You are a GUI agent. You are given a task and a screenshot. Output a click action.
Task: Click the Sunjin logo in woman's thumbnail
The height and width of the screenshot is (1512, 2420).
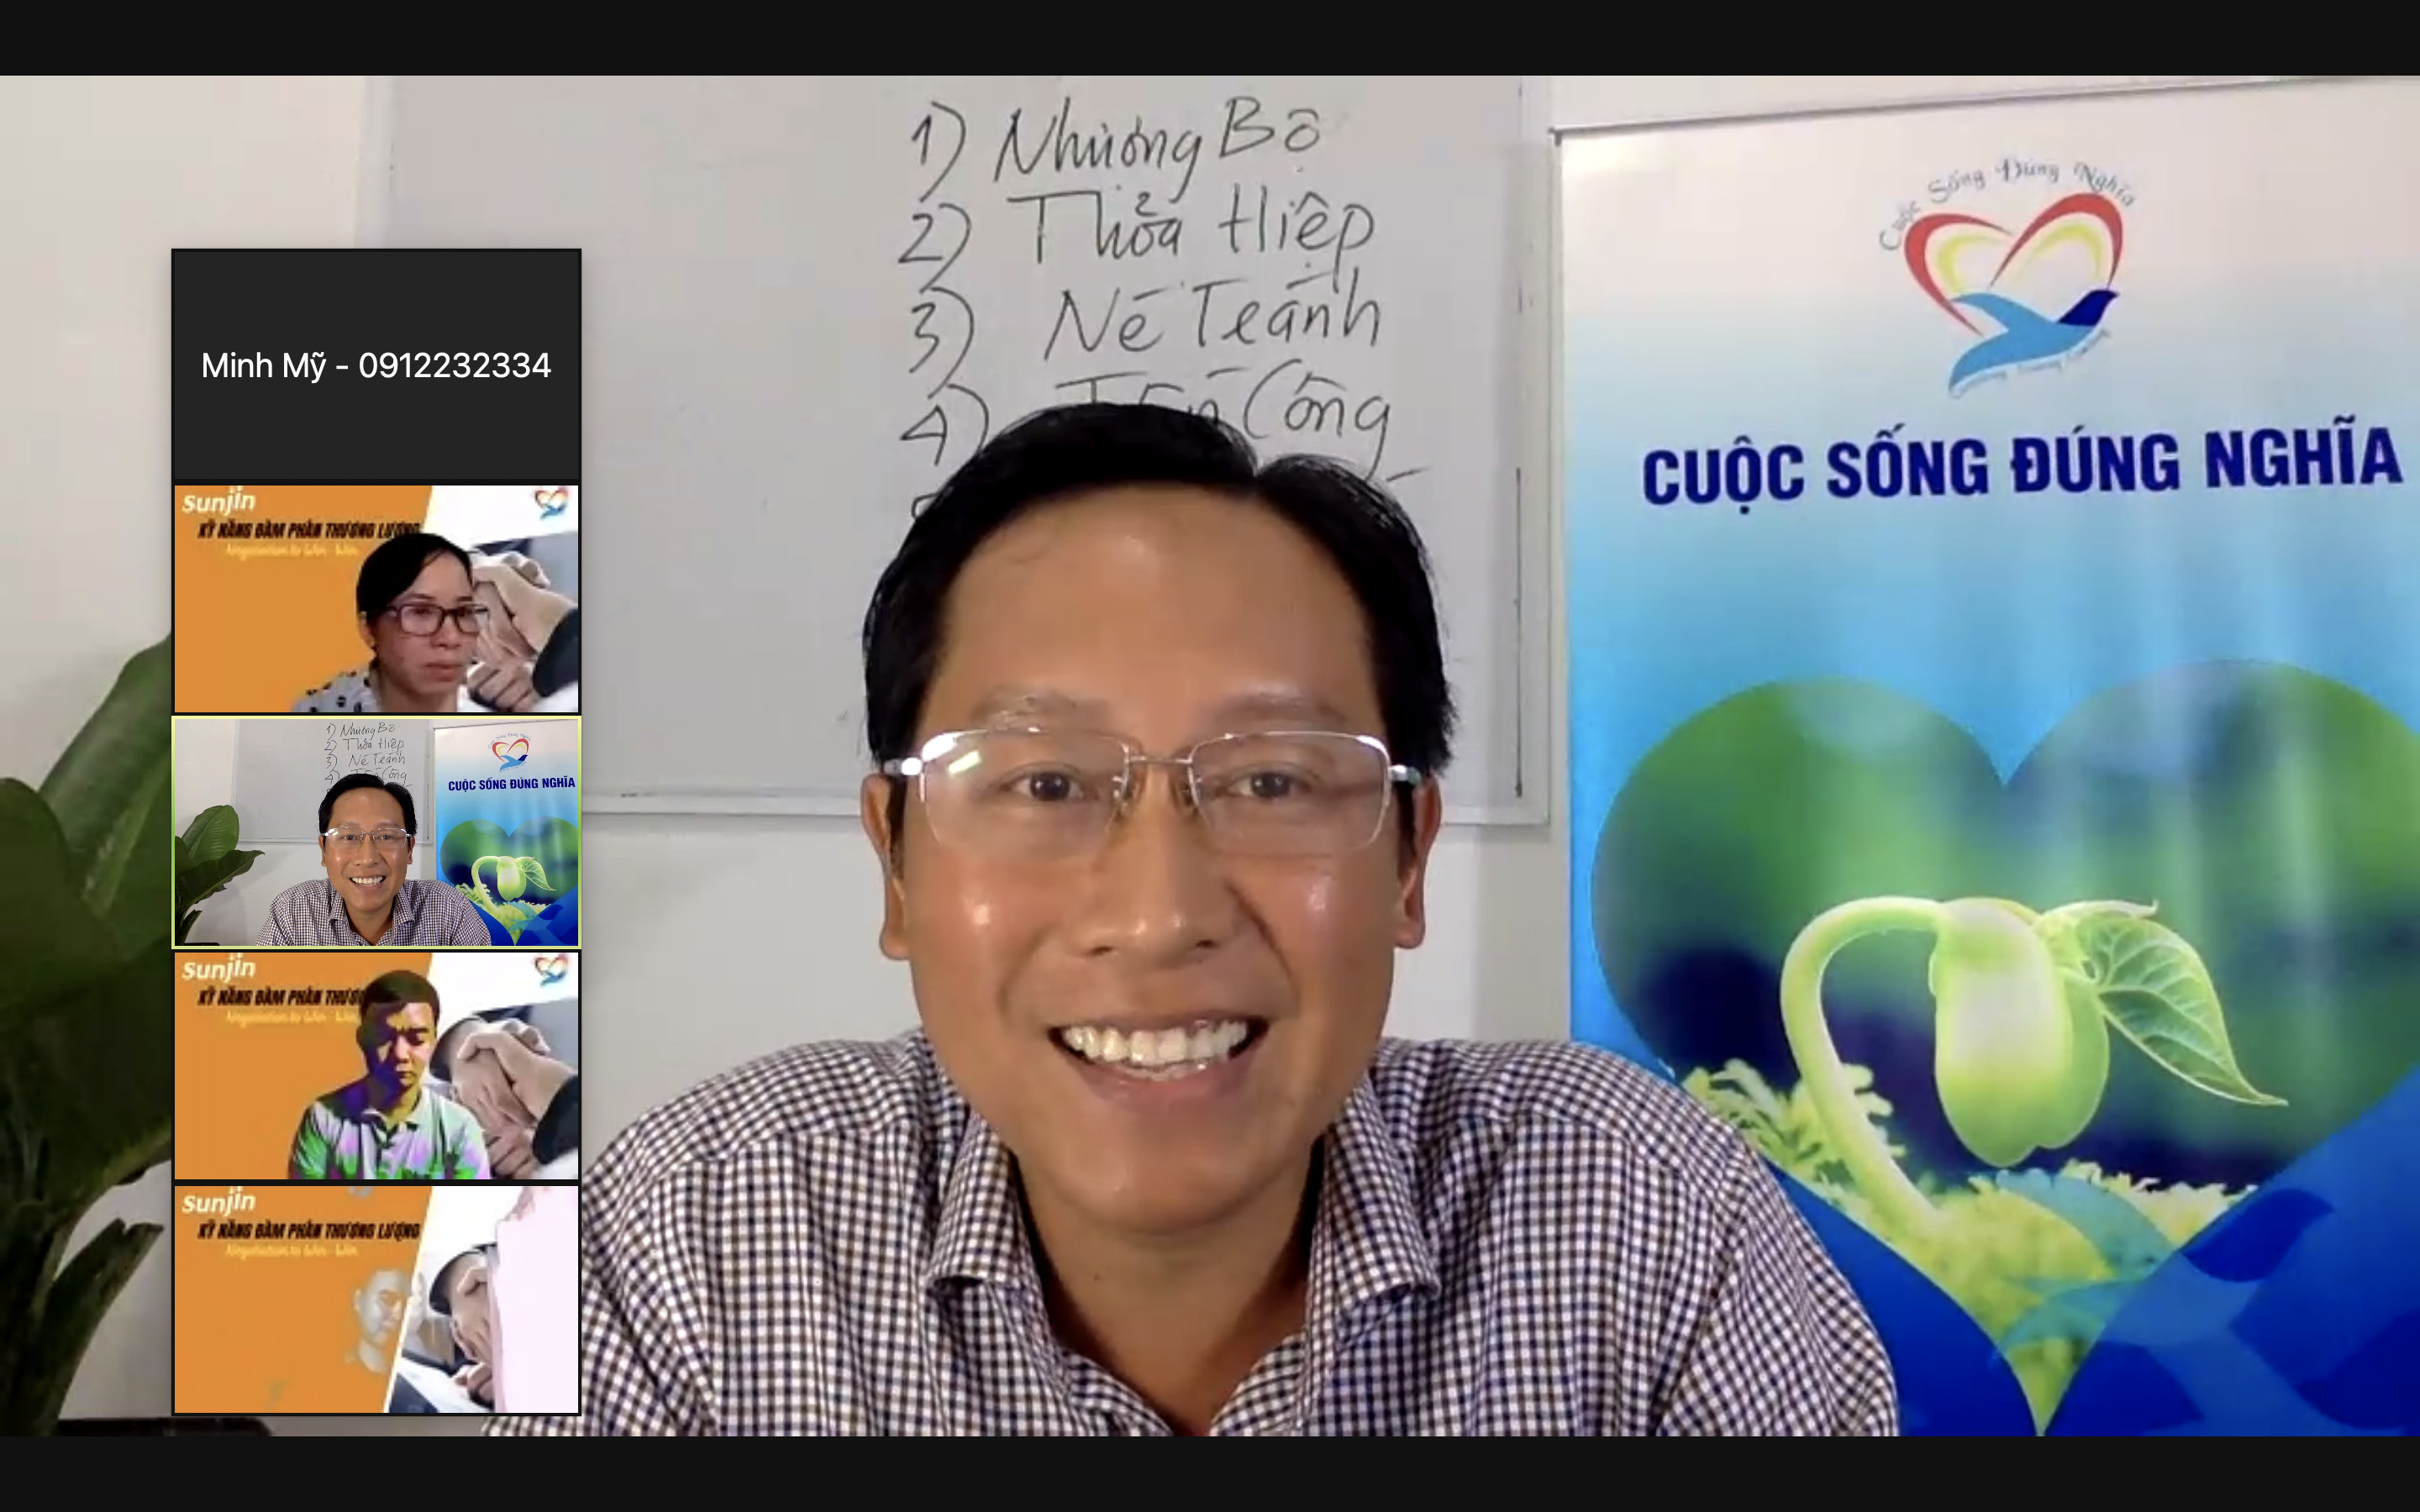pos(219,502)
